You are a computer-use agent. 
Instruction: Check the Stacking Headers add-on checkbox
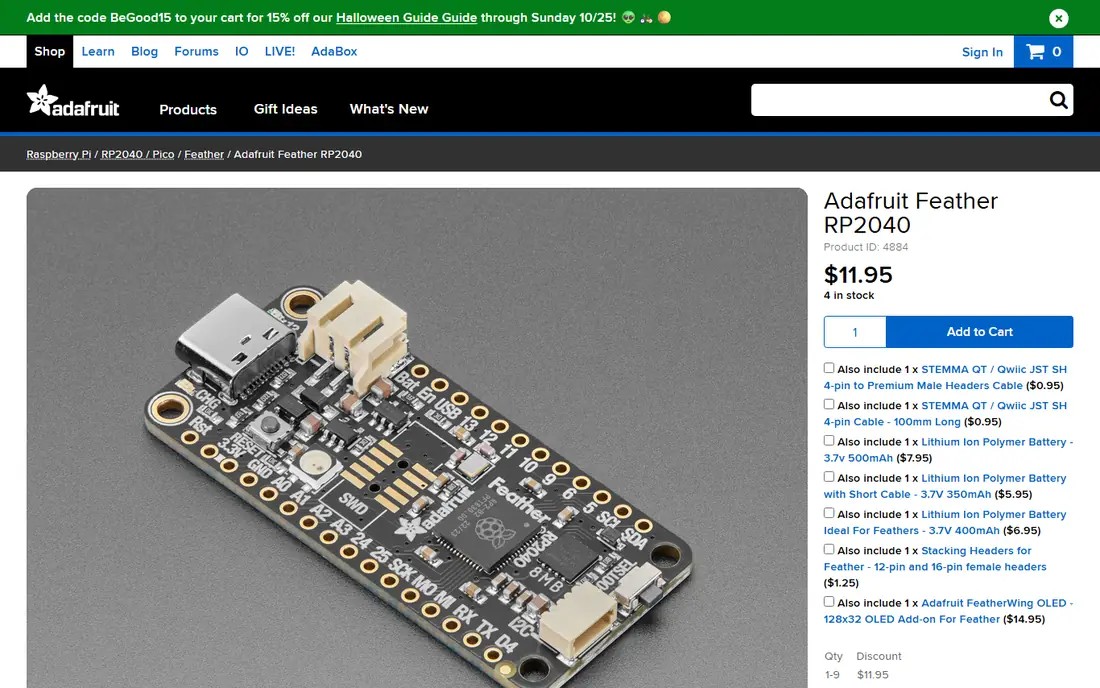click(829, 550)
